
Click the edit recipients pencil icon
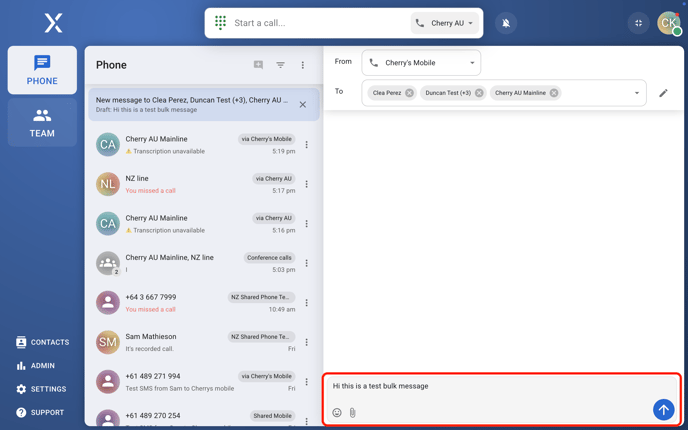pos(663,93)
